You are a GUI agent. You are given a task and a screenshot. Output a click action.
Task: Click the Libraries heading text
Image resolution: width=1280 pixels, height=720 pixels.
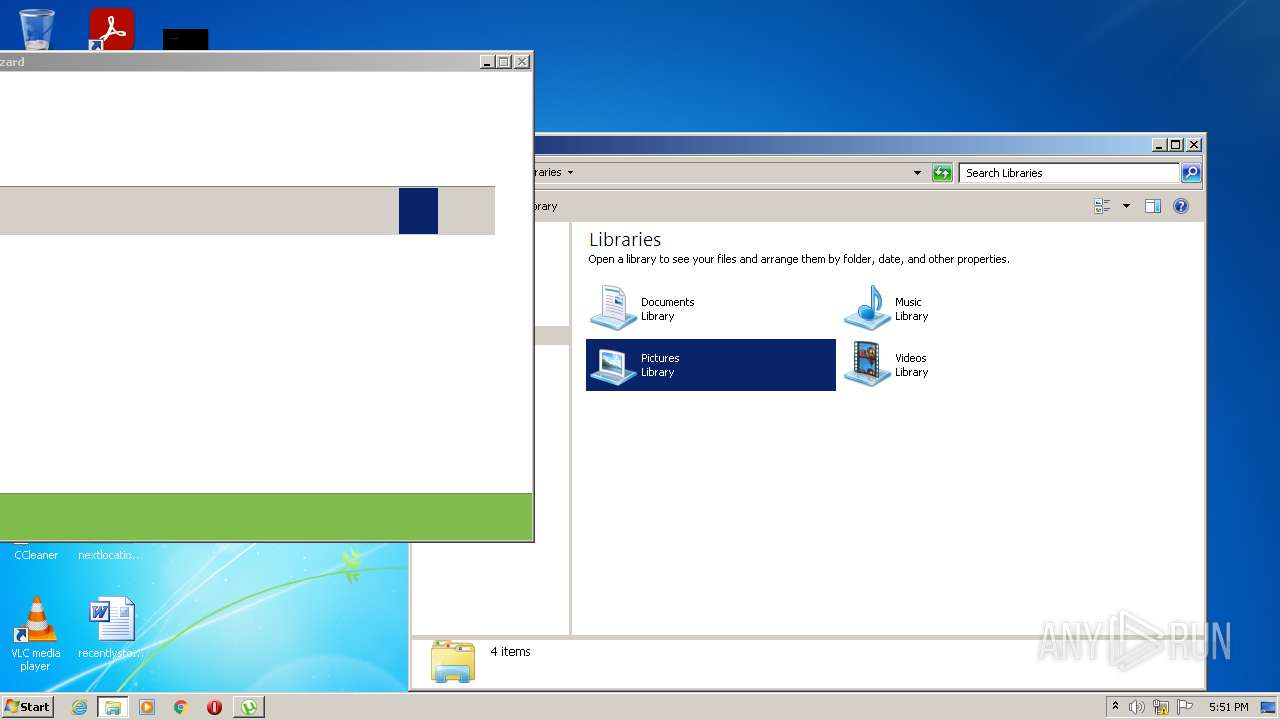pos(625,240)
